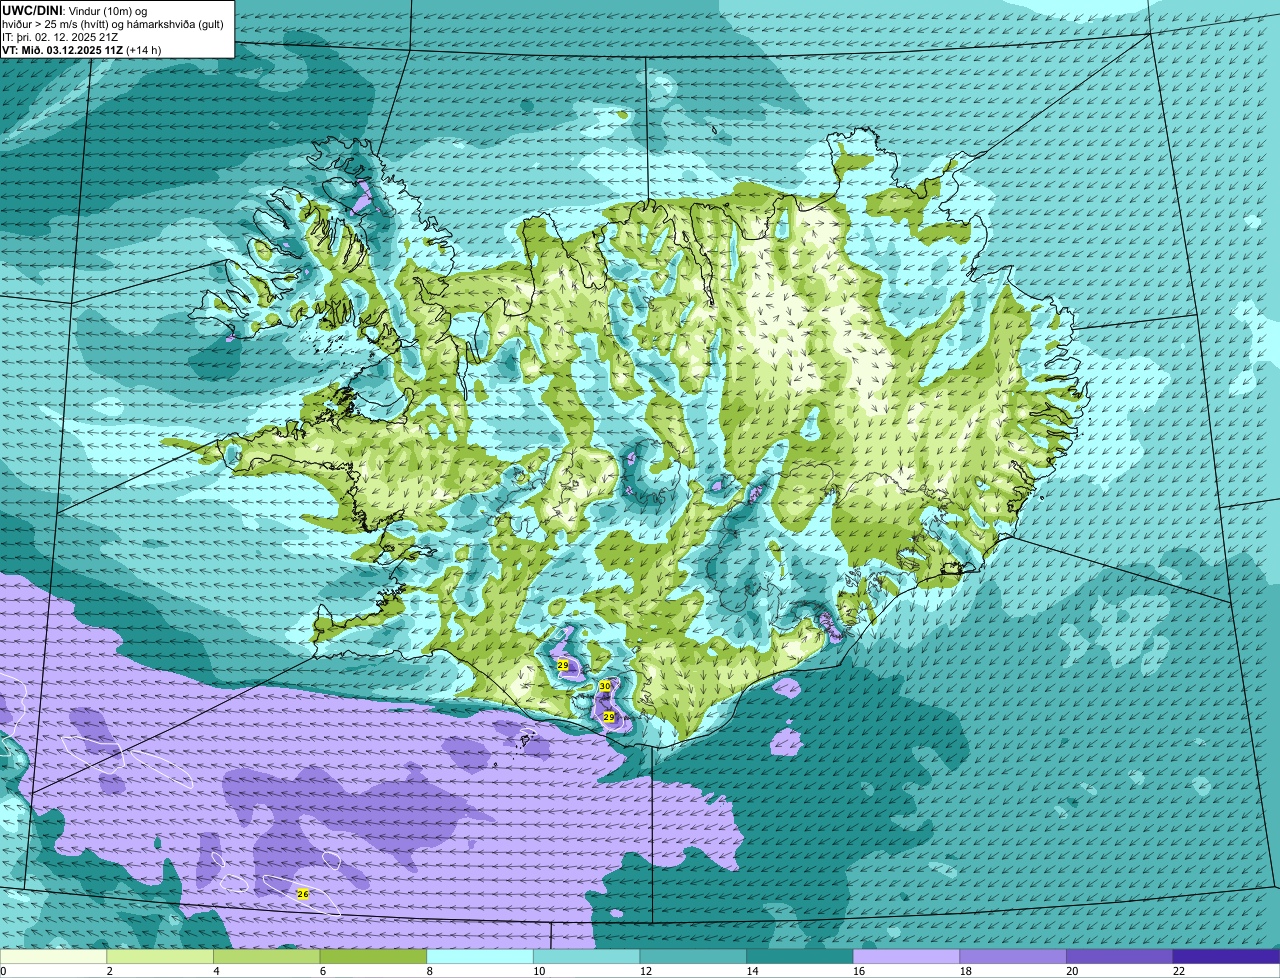This screenshot has height=978, width=1280.
Task: Click the legend scale value 6
Action: (x=322, y=971)
